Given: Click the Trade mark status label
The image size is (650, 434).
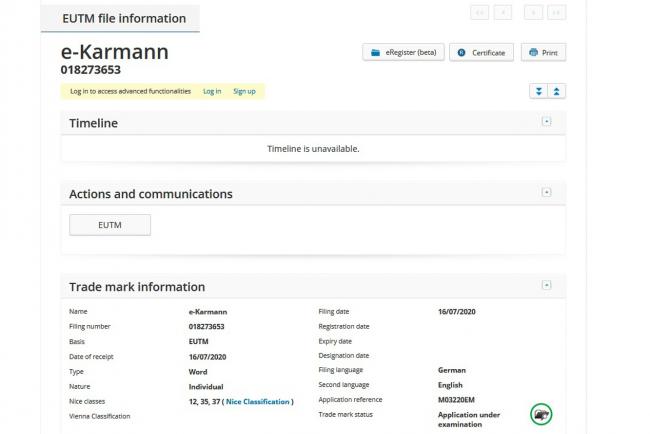Looking at the screenshot, I should click(x=345, y=415).
